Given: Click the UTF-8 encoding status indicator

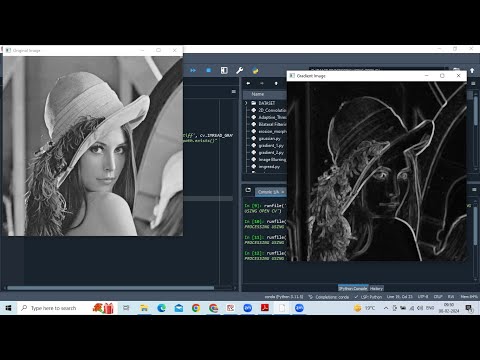Looking at the screenshot, I should pos(423,297).
